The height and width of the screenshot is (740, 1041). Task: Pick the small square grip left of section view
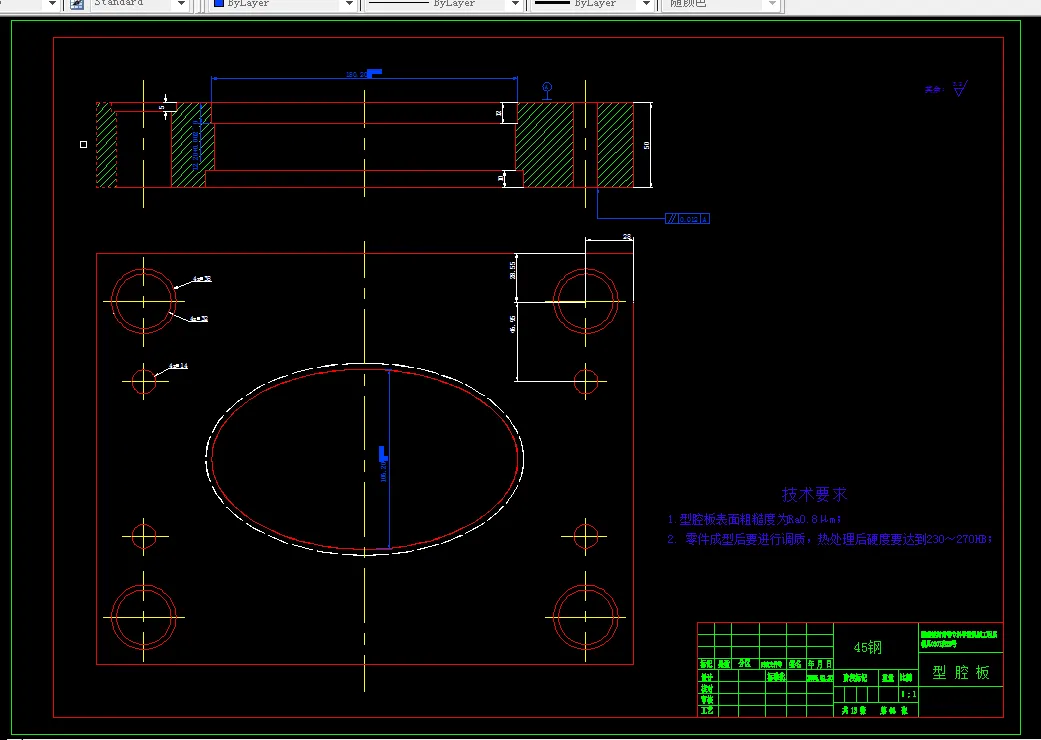coord(84,144)
